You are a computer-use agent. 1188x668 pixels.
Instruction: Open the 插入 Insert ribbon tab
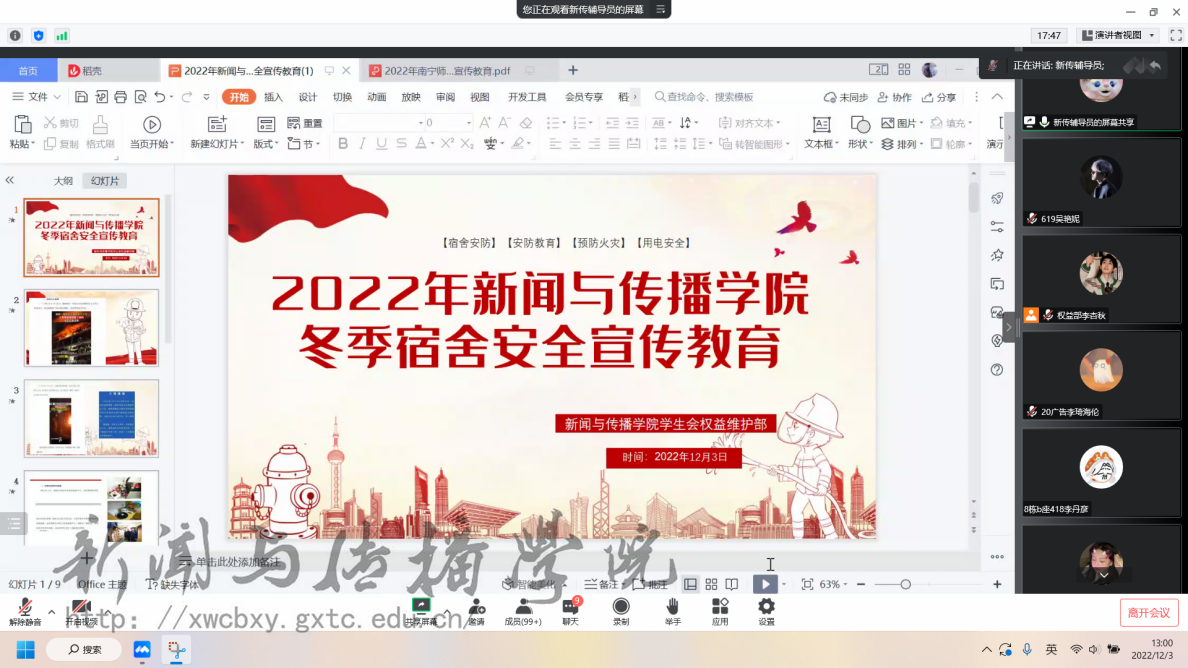coord(273,97)
